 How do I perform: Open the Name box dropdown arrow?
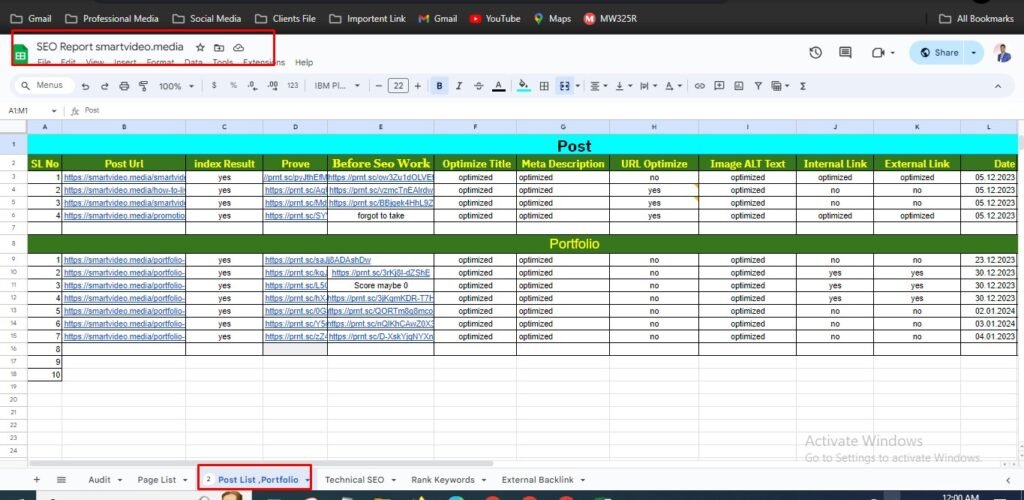pyautogui.click(x=54, y=111)
